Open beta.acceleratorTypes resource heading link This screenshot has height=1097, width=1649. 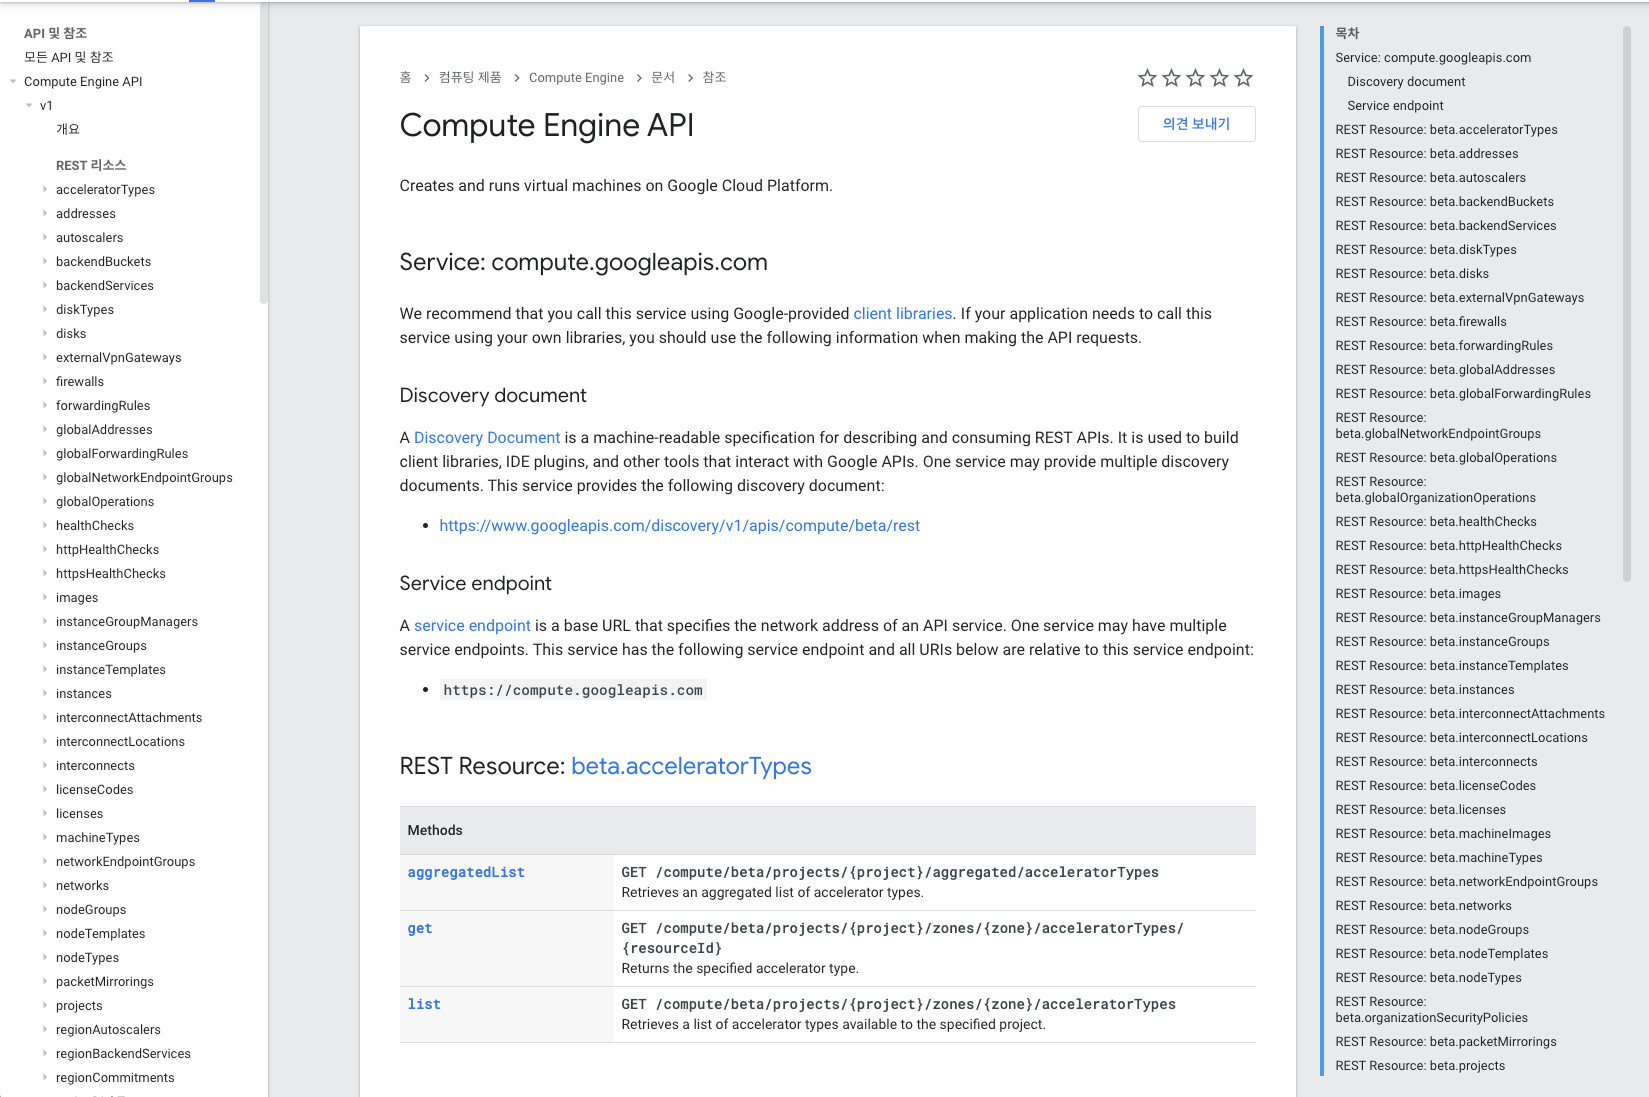(x=691, y=766)
